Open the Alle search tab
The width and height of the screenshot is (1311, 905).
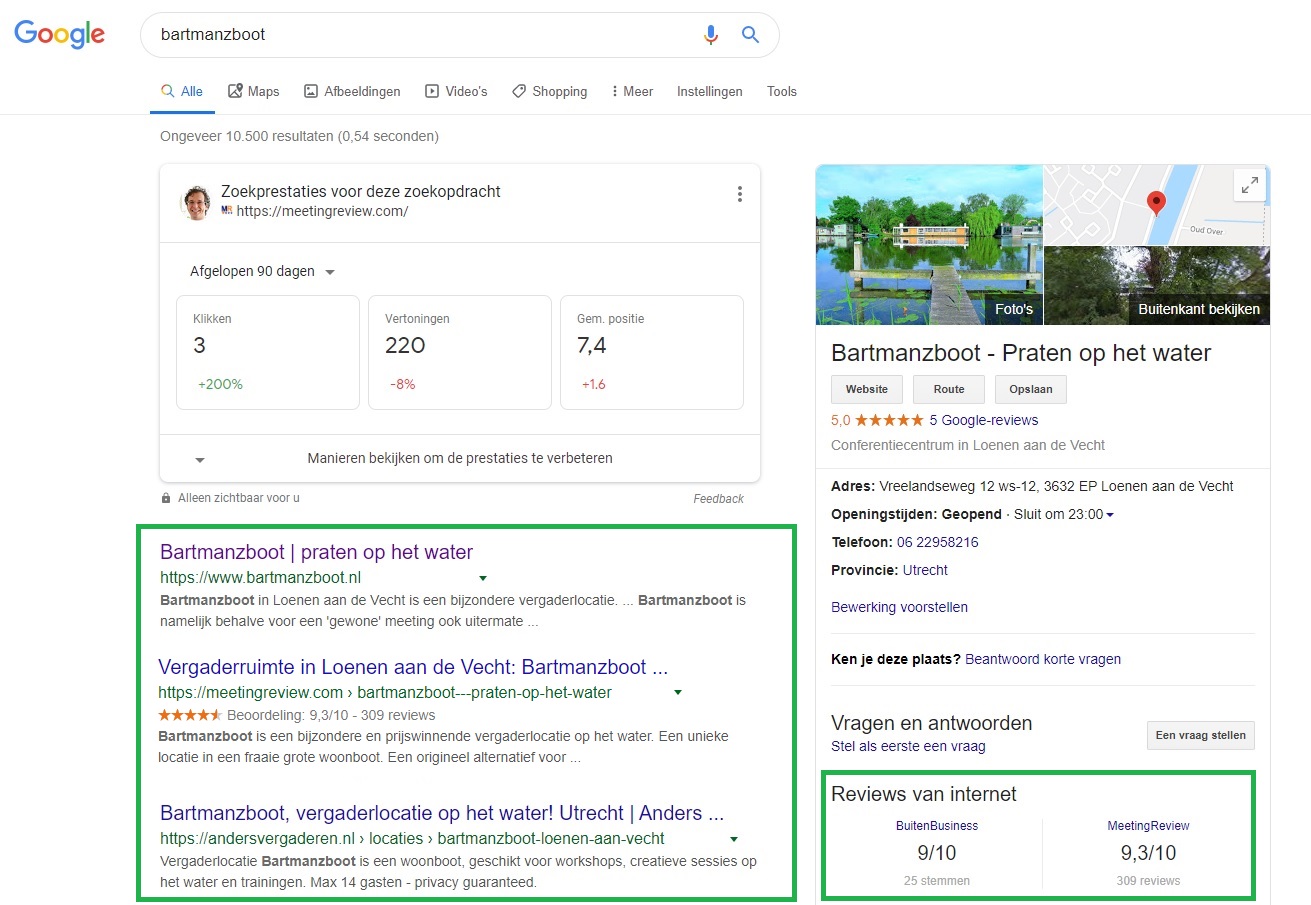click(x=182, y=91)
